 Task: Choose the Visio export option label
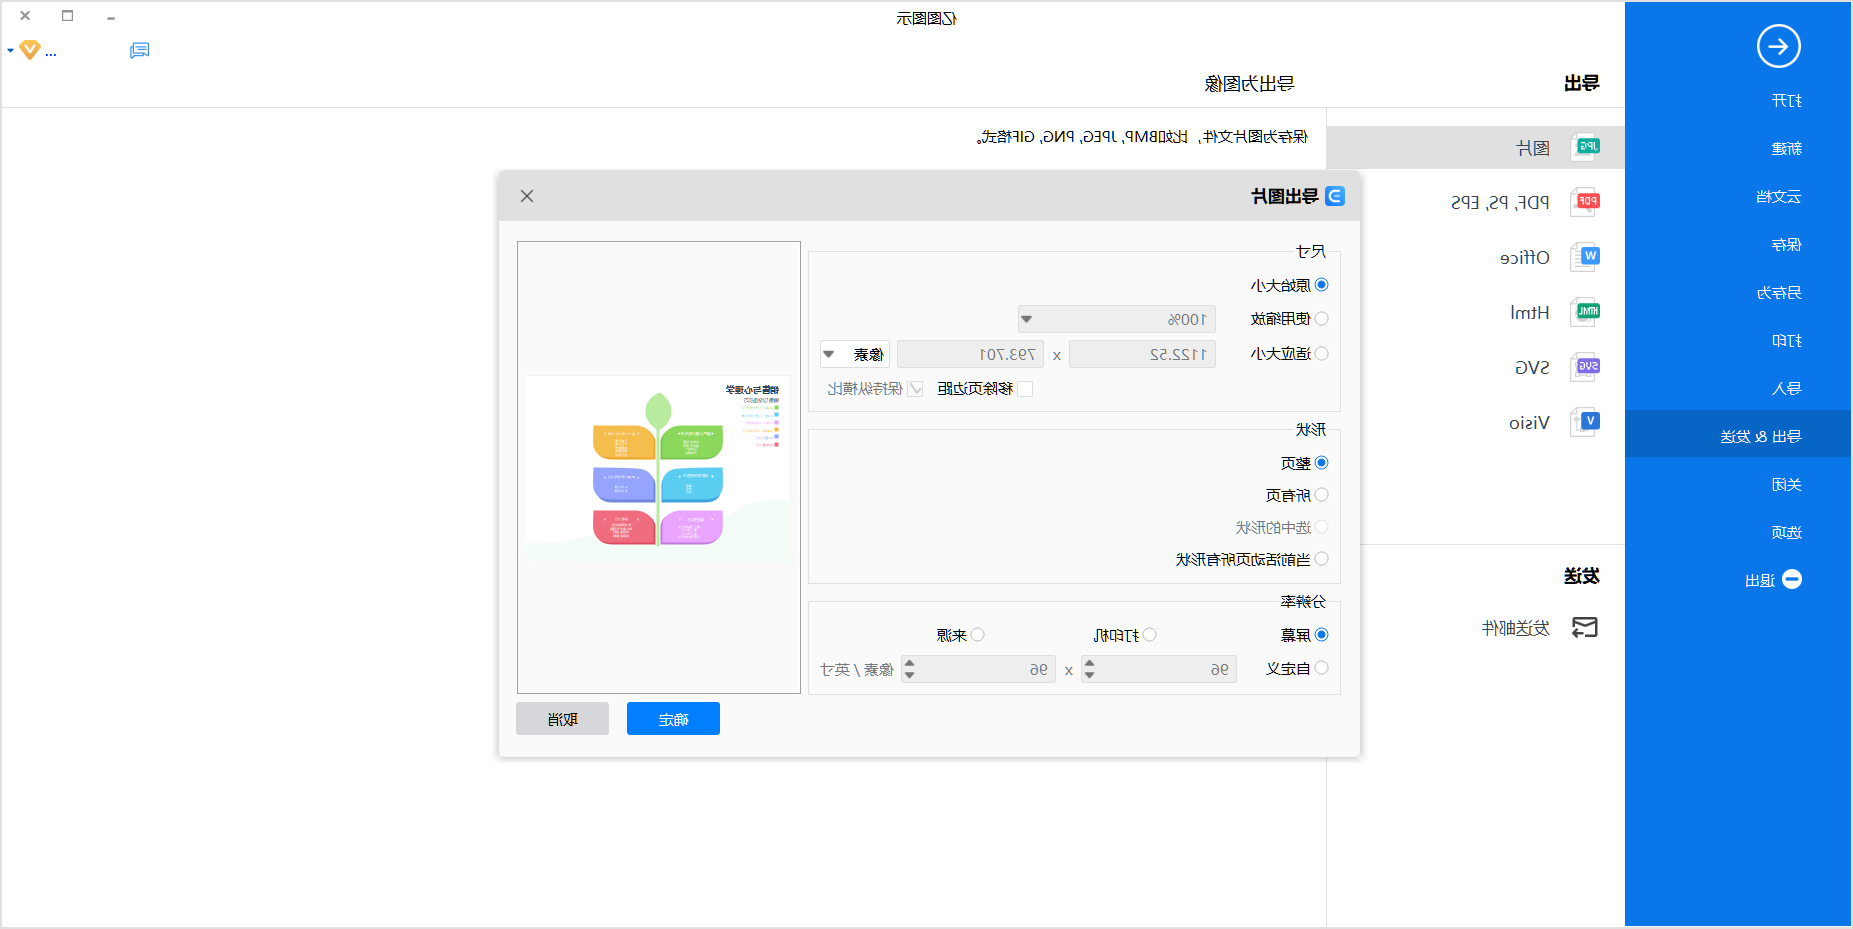(1529, 423)
